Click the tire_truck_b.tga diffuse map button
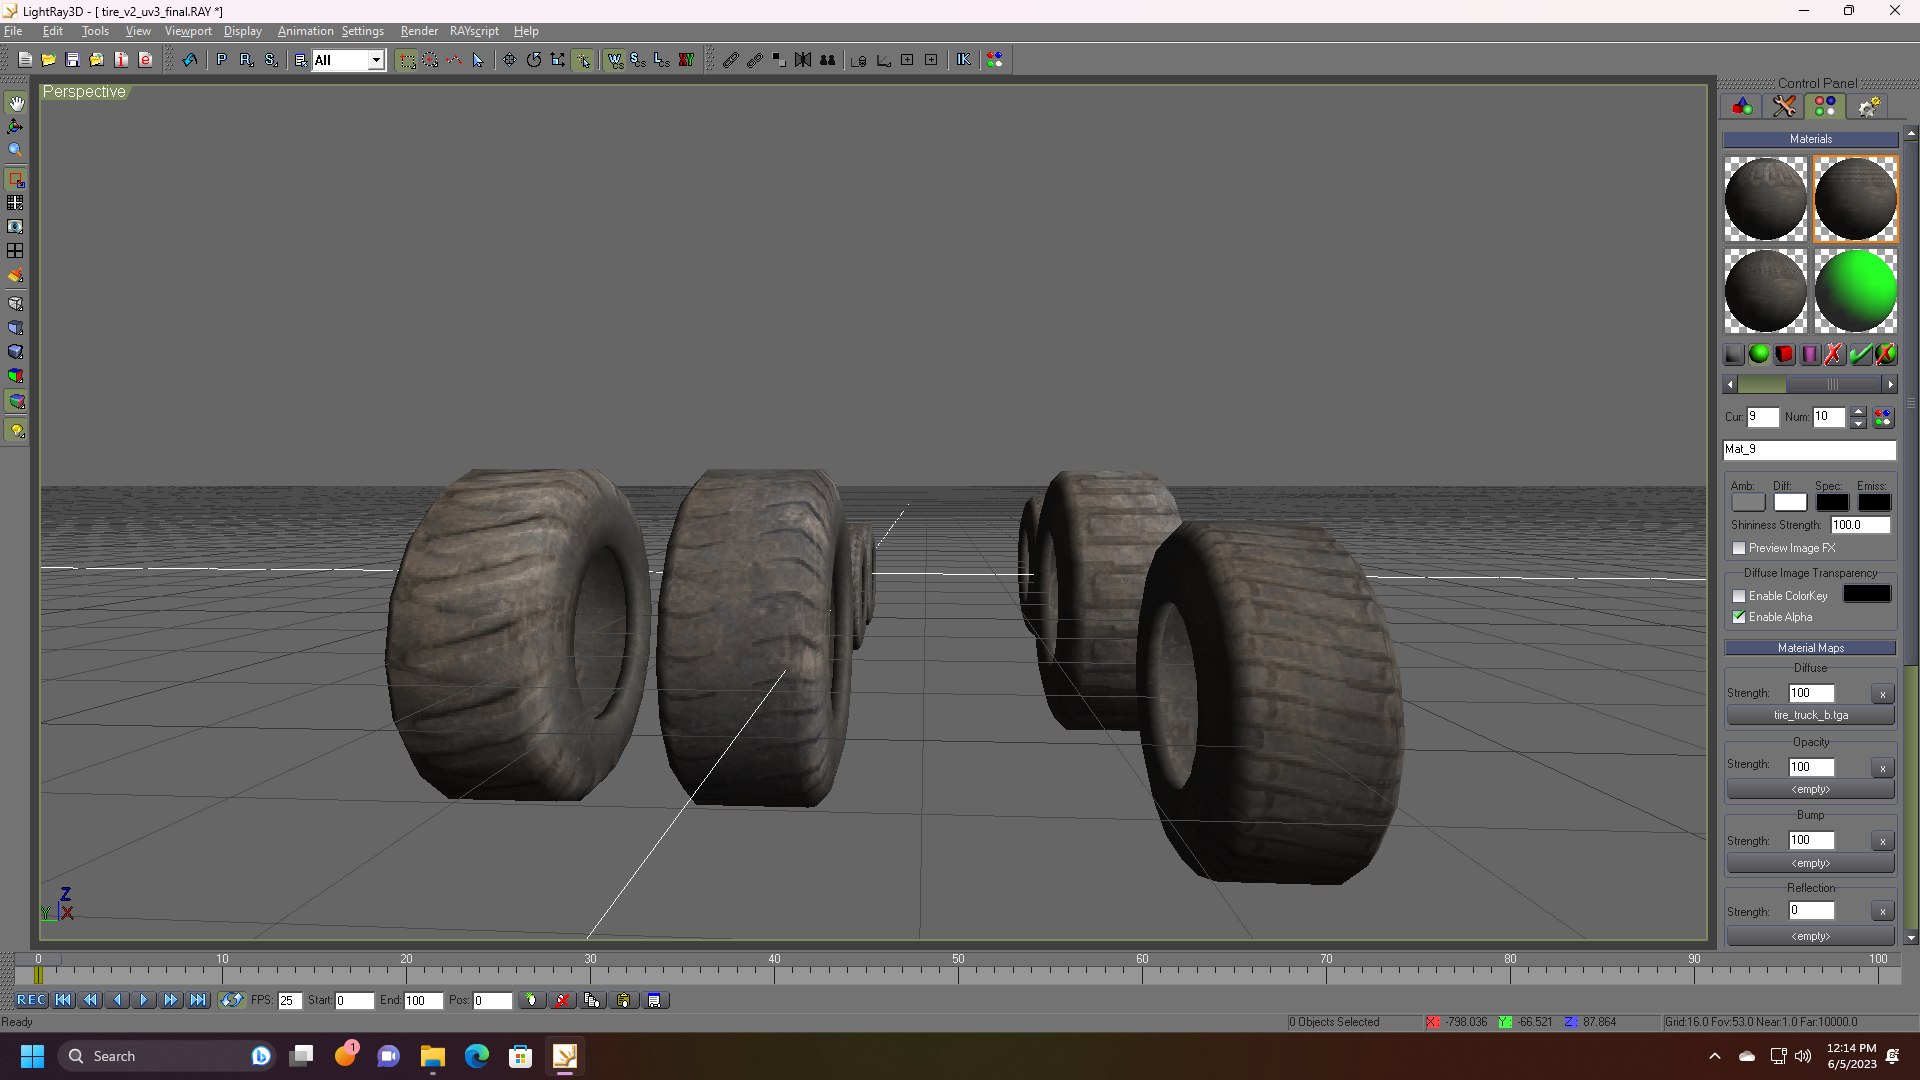The width and height of the screenshot is (1920, 1080). click(1810, 715)
